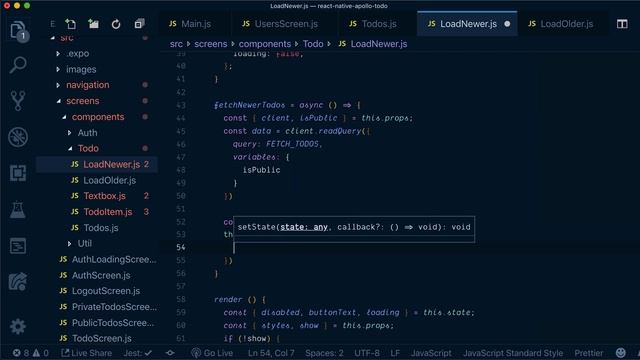Open LoadOlder.js in file tree
The height and width of the screenshot is (360, 640).
tap(109, 180)
